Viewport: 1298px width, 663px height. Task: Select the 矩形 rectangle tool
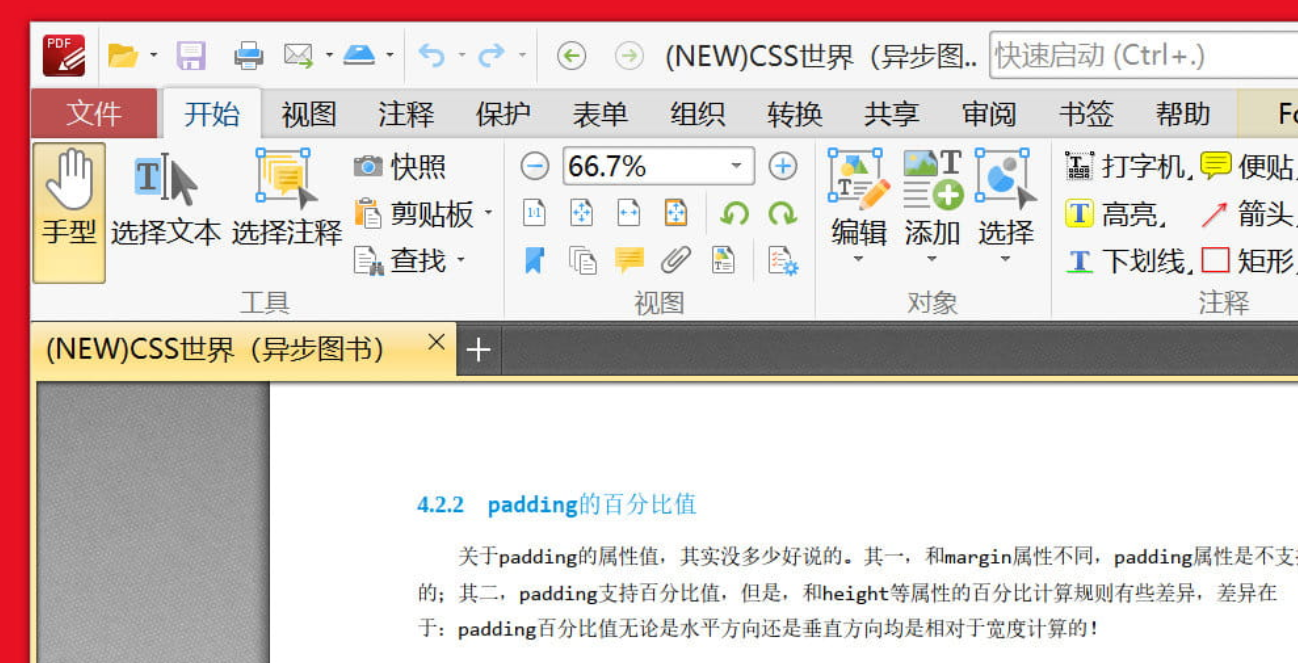click(1248, 261)
